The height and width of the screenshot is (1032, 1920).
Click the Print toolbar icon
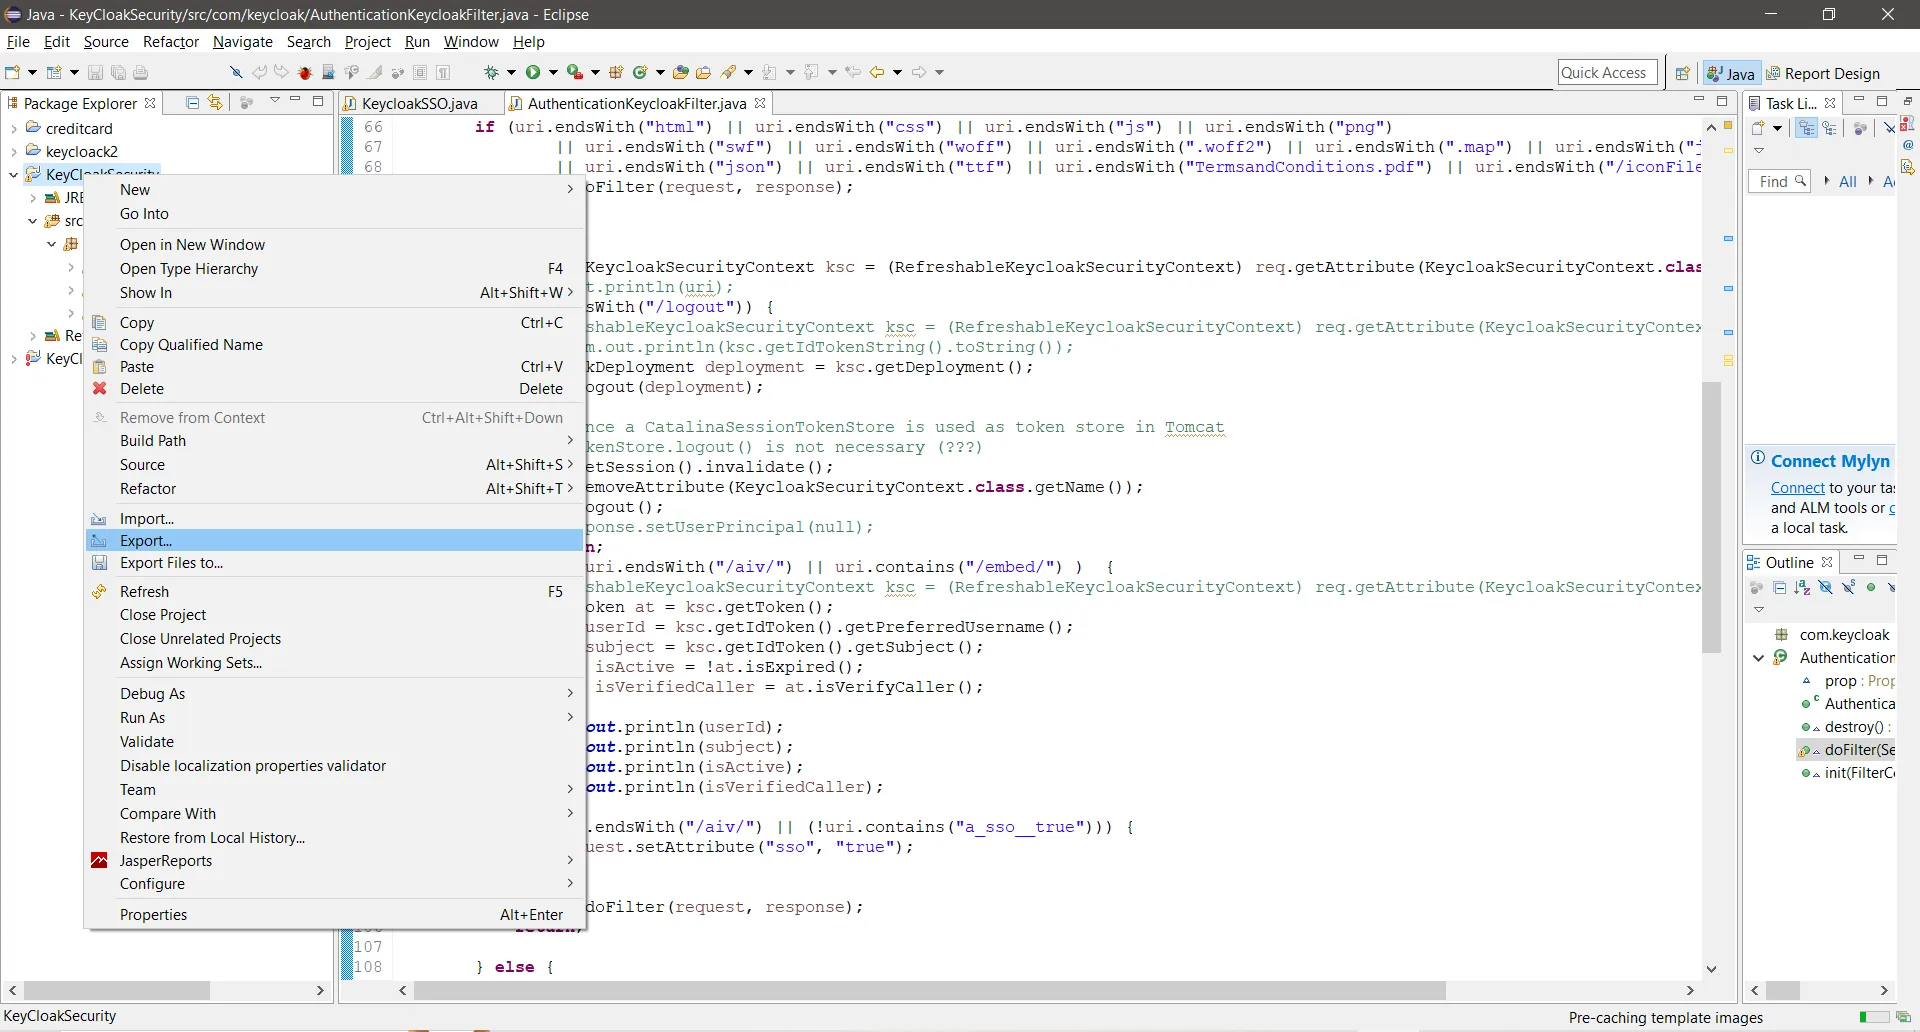point(140,72)
